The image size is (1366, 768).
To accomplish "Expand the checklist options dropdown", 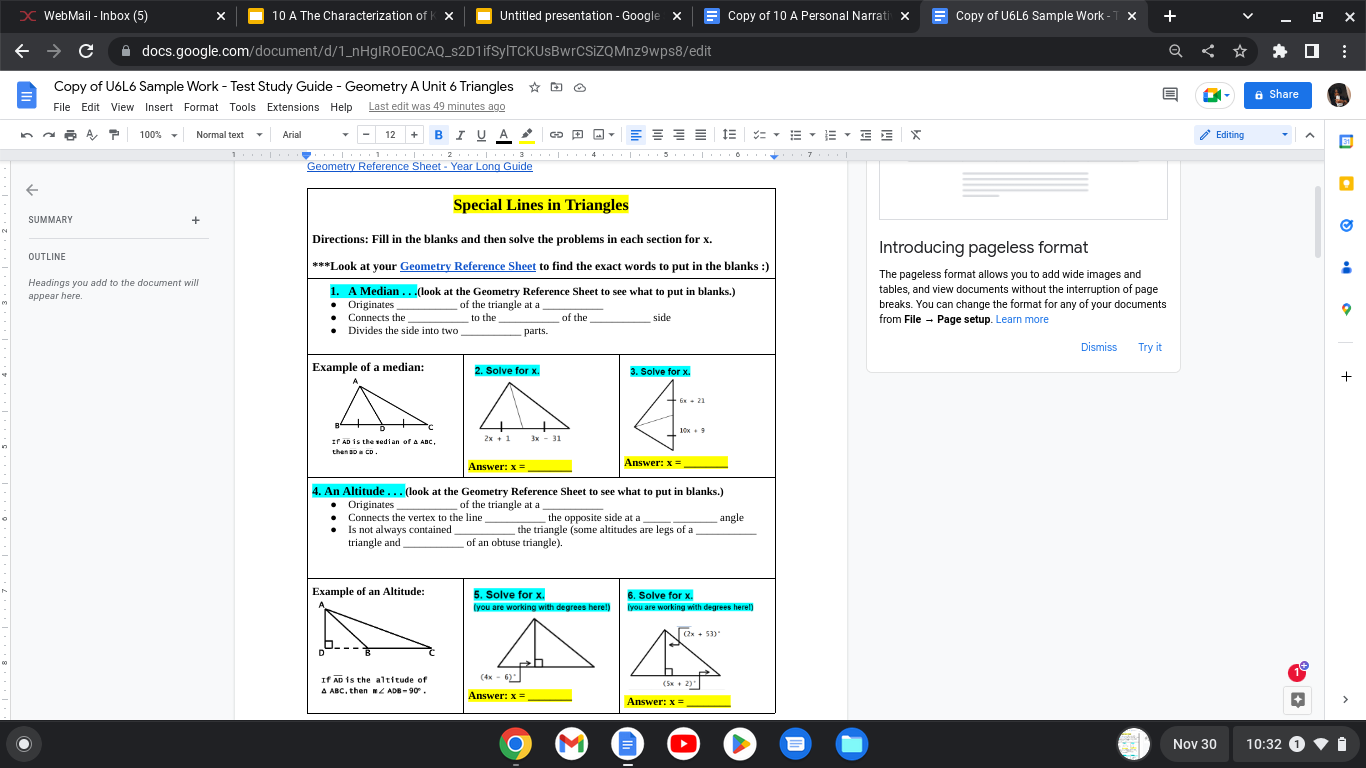I will pos(776,135).
